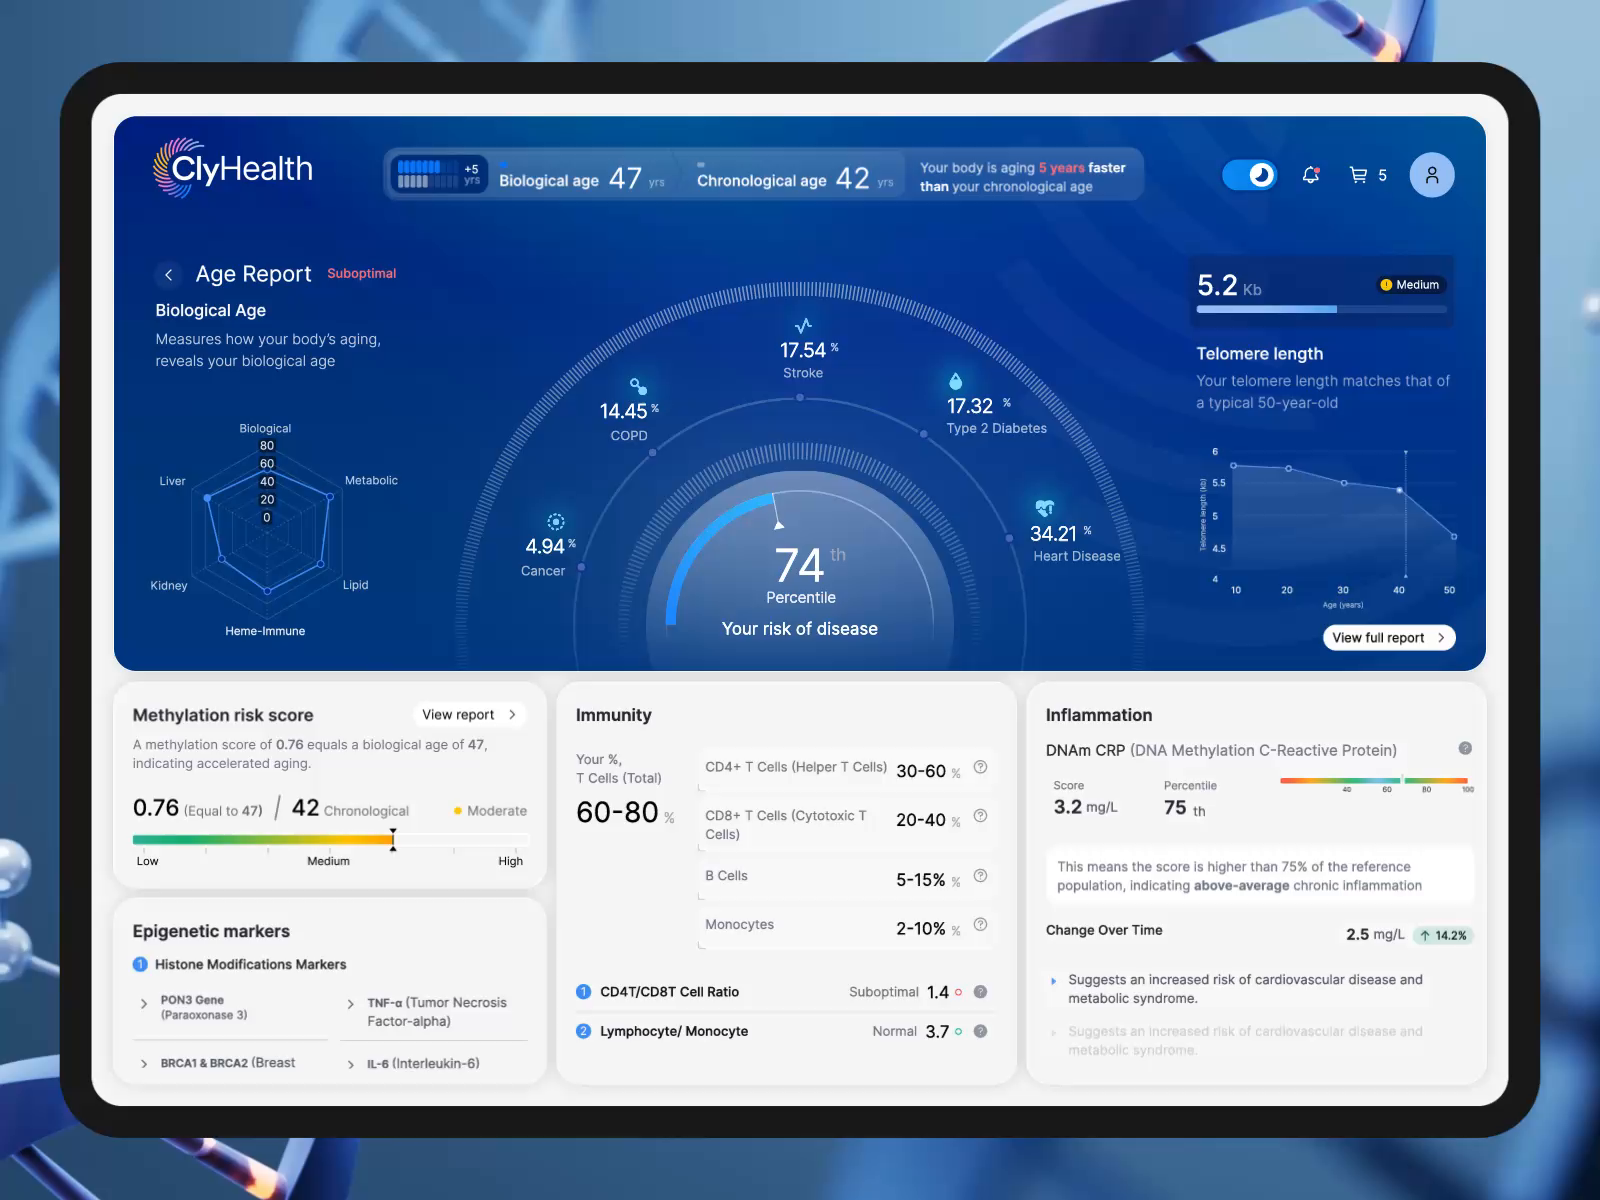
Task: Open the Methylation risk score View report link
Action: click(470, 714)
